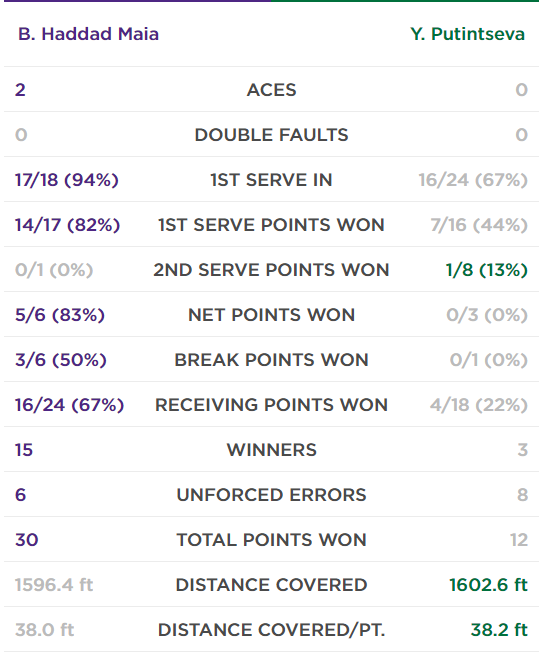
Task: Click the 1ST SERVE IN label
Action: click(x=272, y=179)
